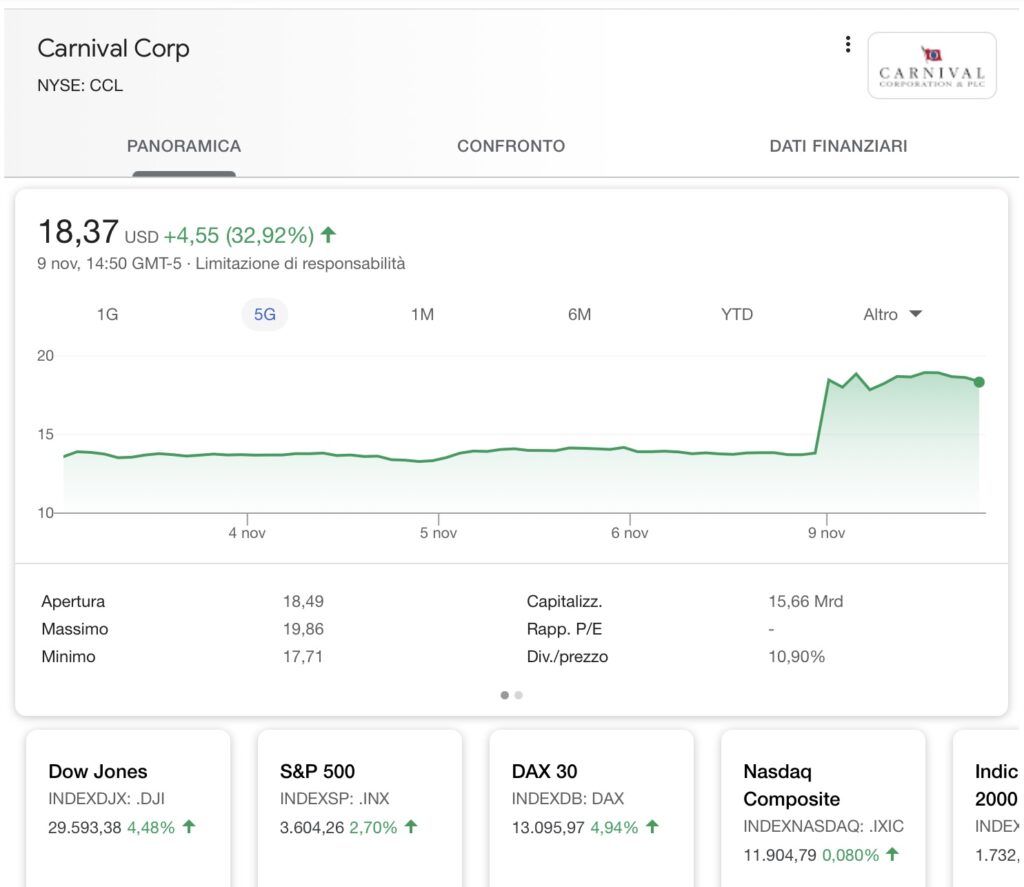Click the Carnival Corp title

point(113,48)
